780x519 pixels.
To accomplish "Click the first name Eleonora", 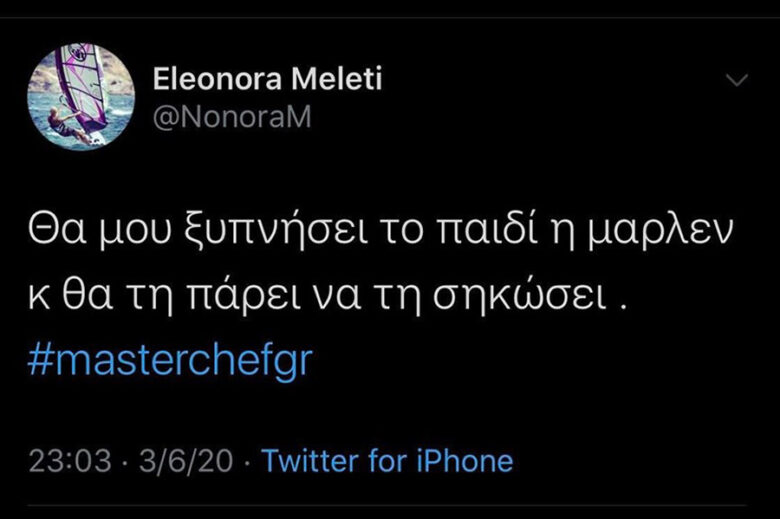I will pyautogui.click(x=212, y=79).
